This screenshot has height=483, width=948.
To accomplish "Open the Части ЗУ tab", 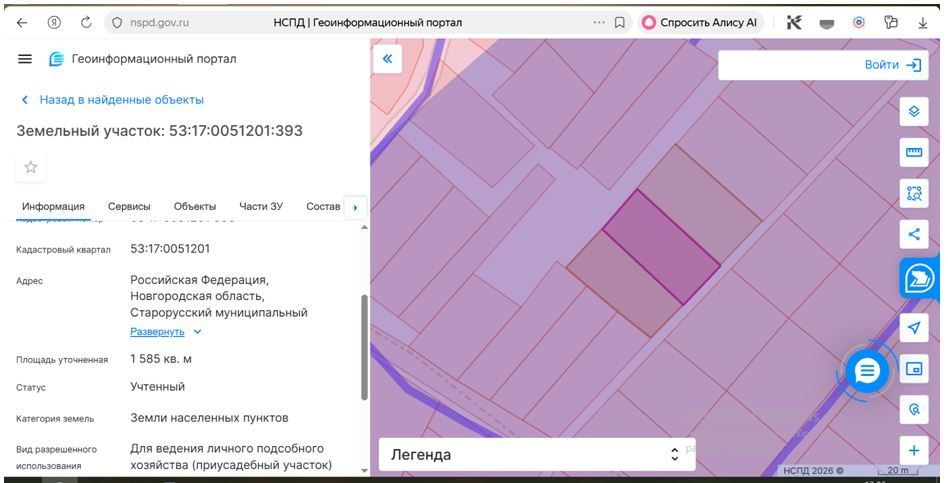I will click(261, 206).
